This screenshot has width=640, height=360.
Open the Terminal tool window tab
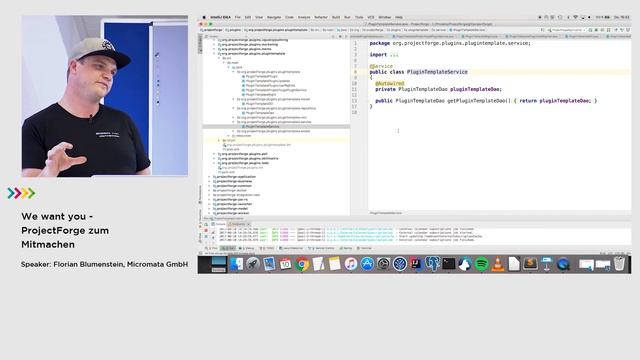point(364,248)
